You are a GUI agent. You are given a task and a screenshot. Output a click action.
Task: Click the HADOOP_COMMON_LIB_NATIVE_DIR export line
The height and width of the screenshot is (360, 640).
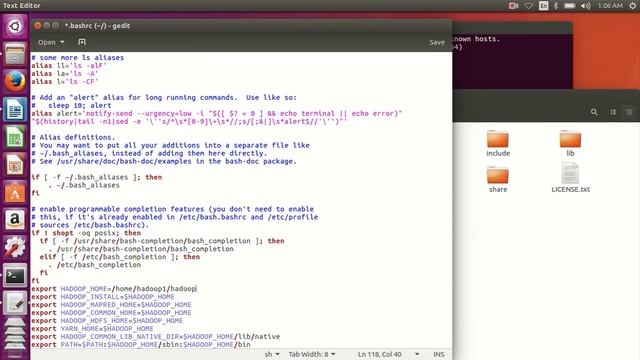tap(156, 337)
